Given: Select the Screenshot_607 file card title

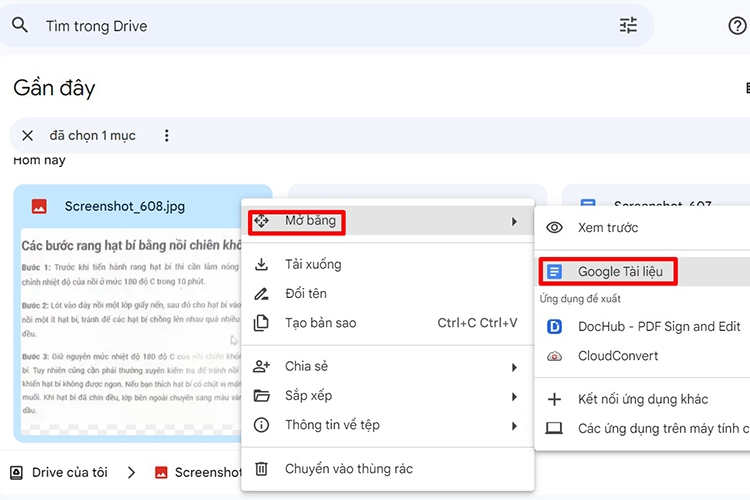Looking at the screenshot, I should click(x=662, y=205).
